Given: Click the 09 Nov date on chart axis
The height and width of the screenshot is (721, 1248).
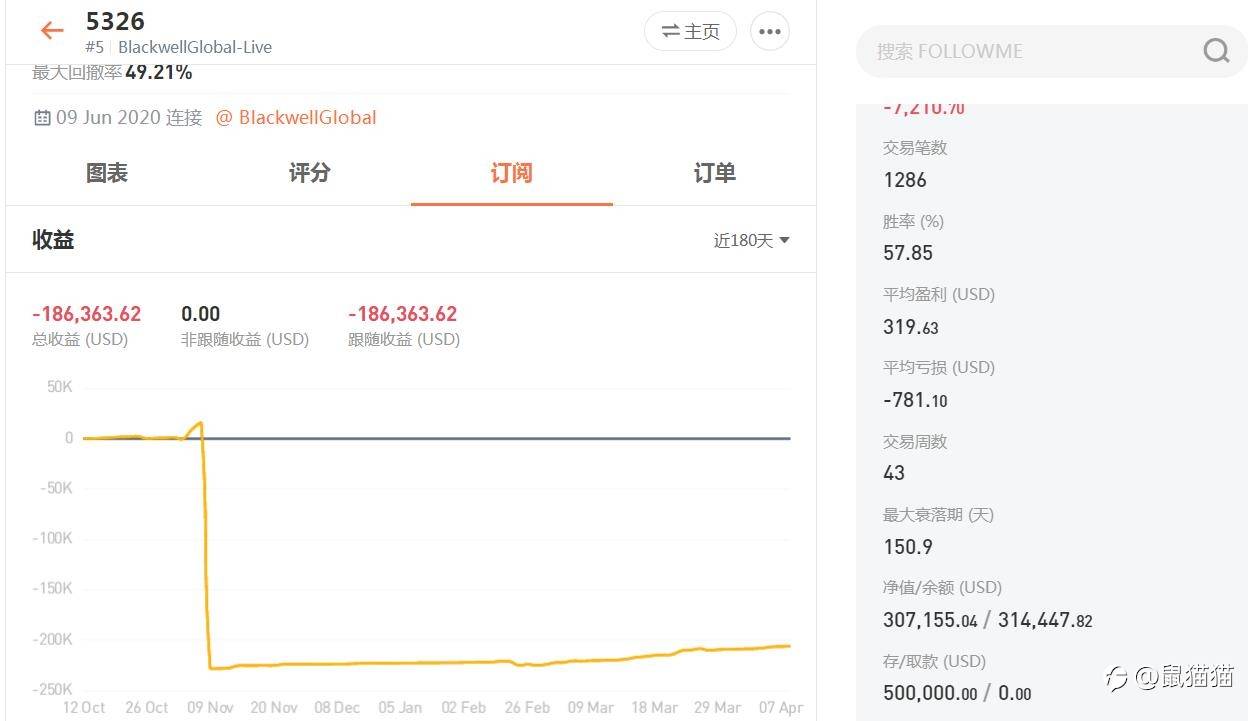Looking at the screenshot, I should coord(210,707).
